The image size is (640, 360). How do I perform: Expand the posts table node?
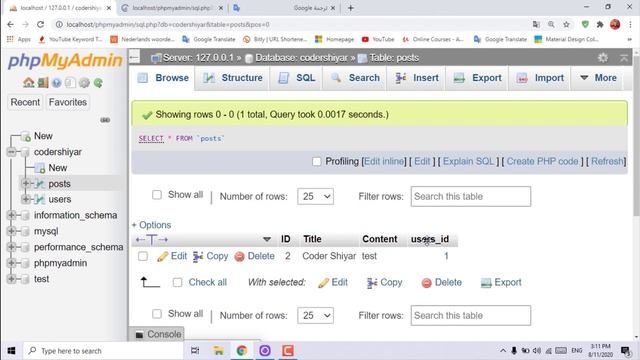(x=26, y=184)
